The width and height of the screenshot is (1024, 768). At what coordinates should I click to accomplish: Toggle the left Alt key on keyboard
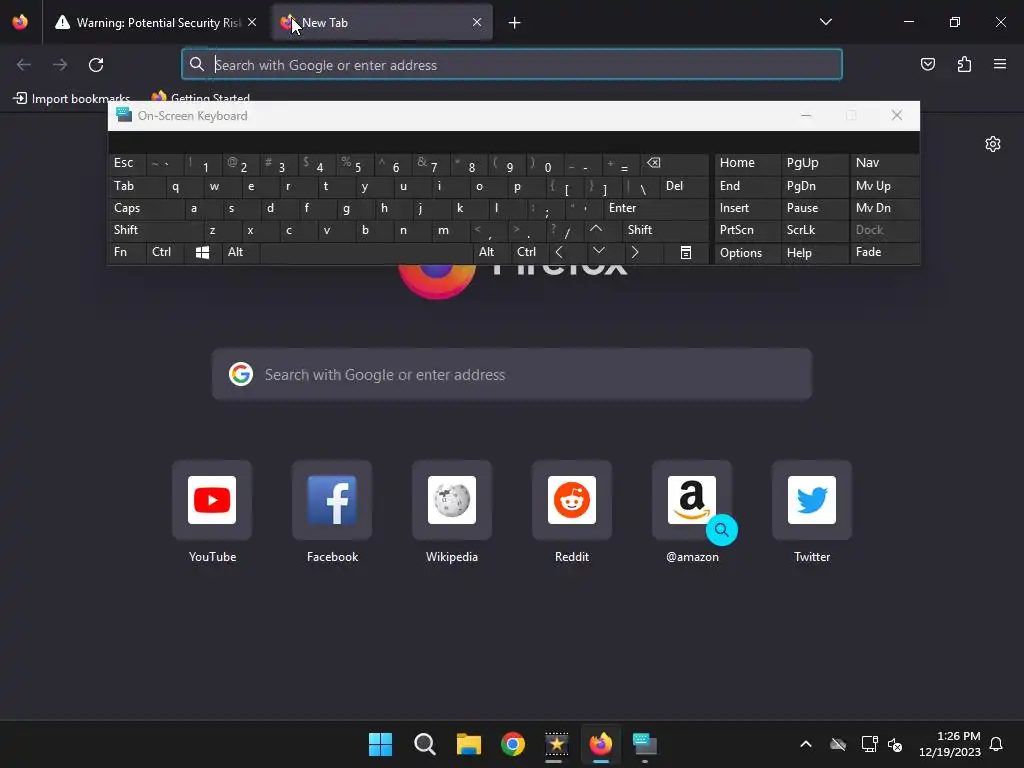[240, 253]
